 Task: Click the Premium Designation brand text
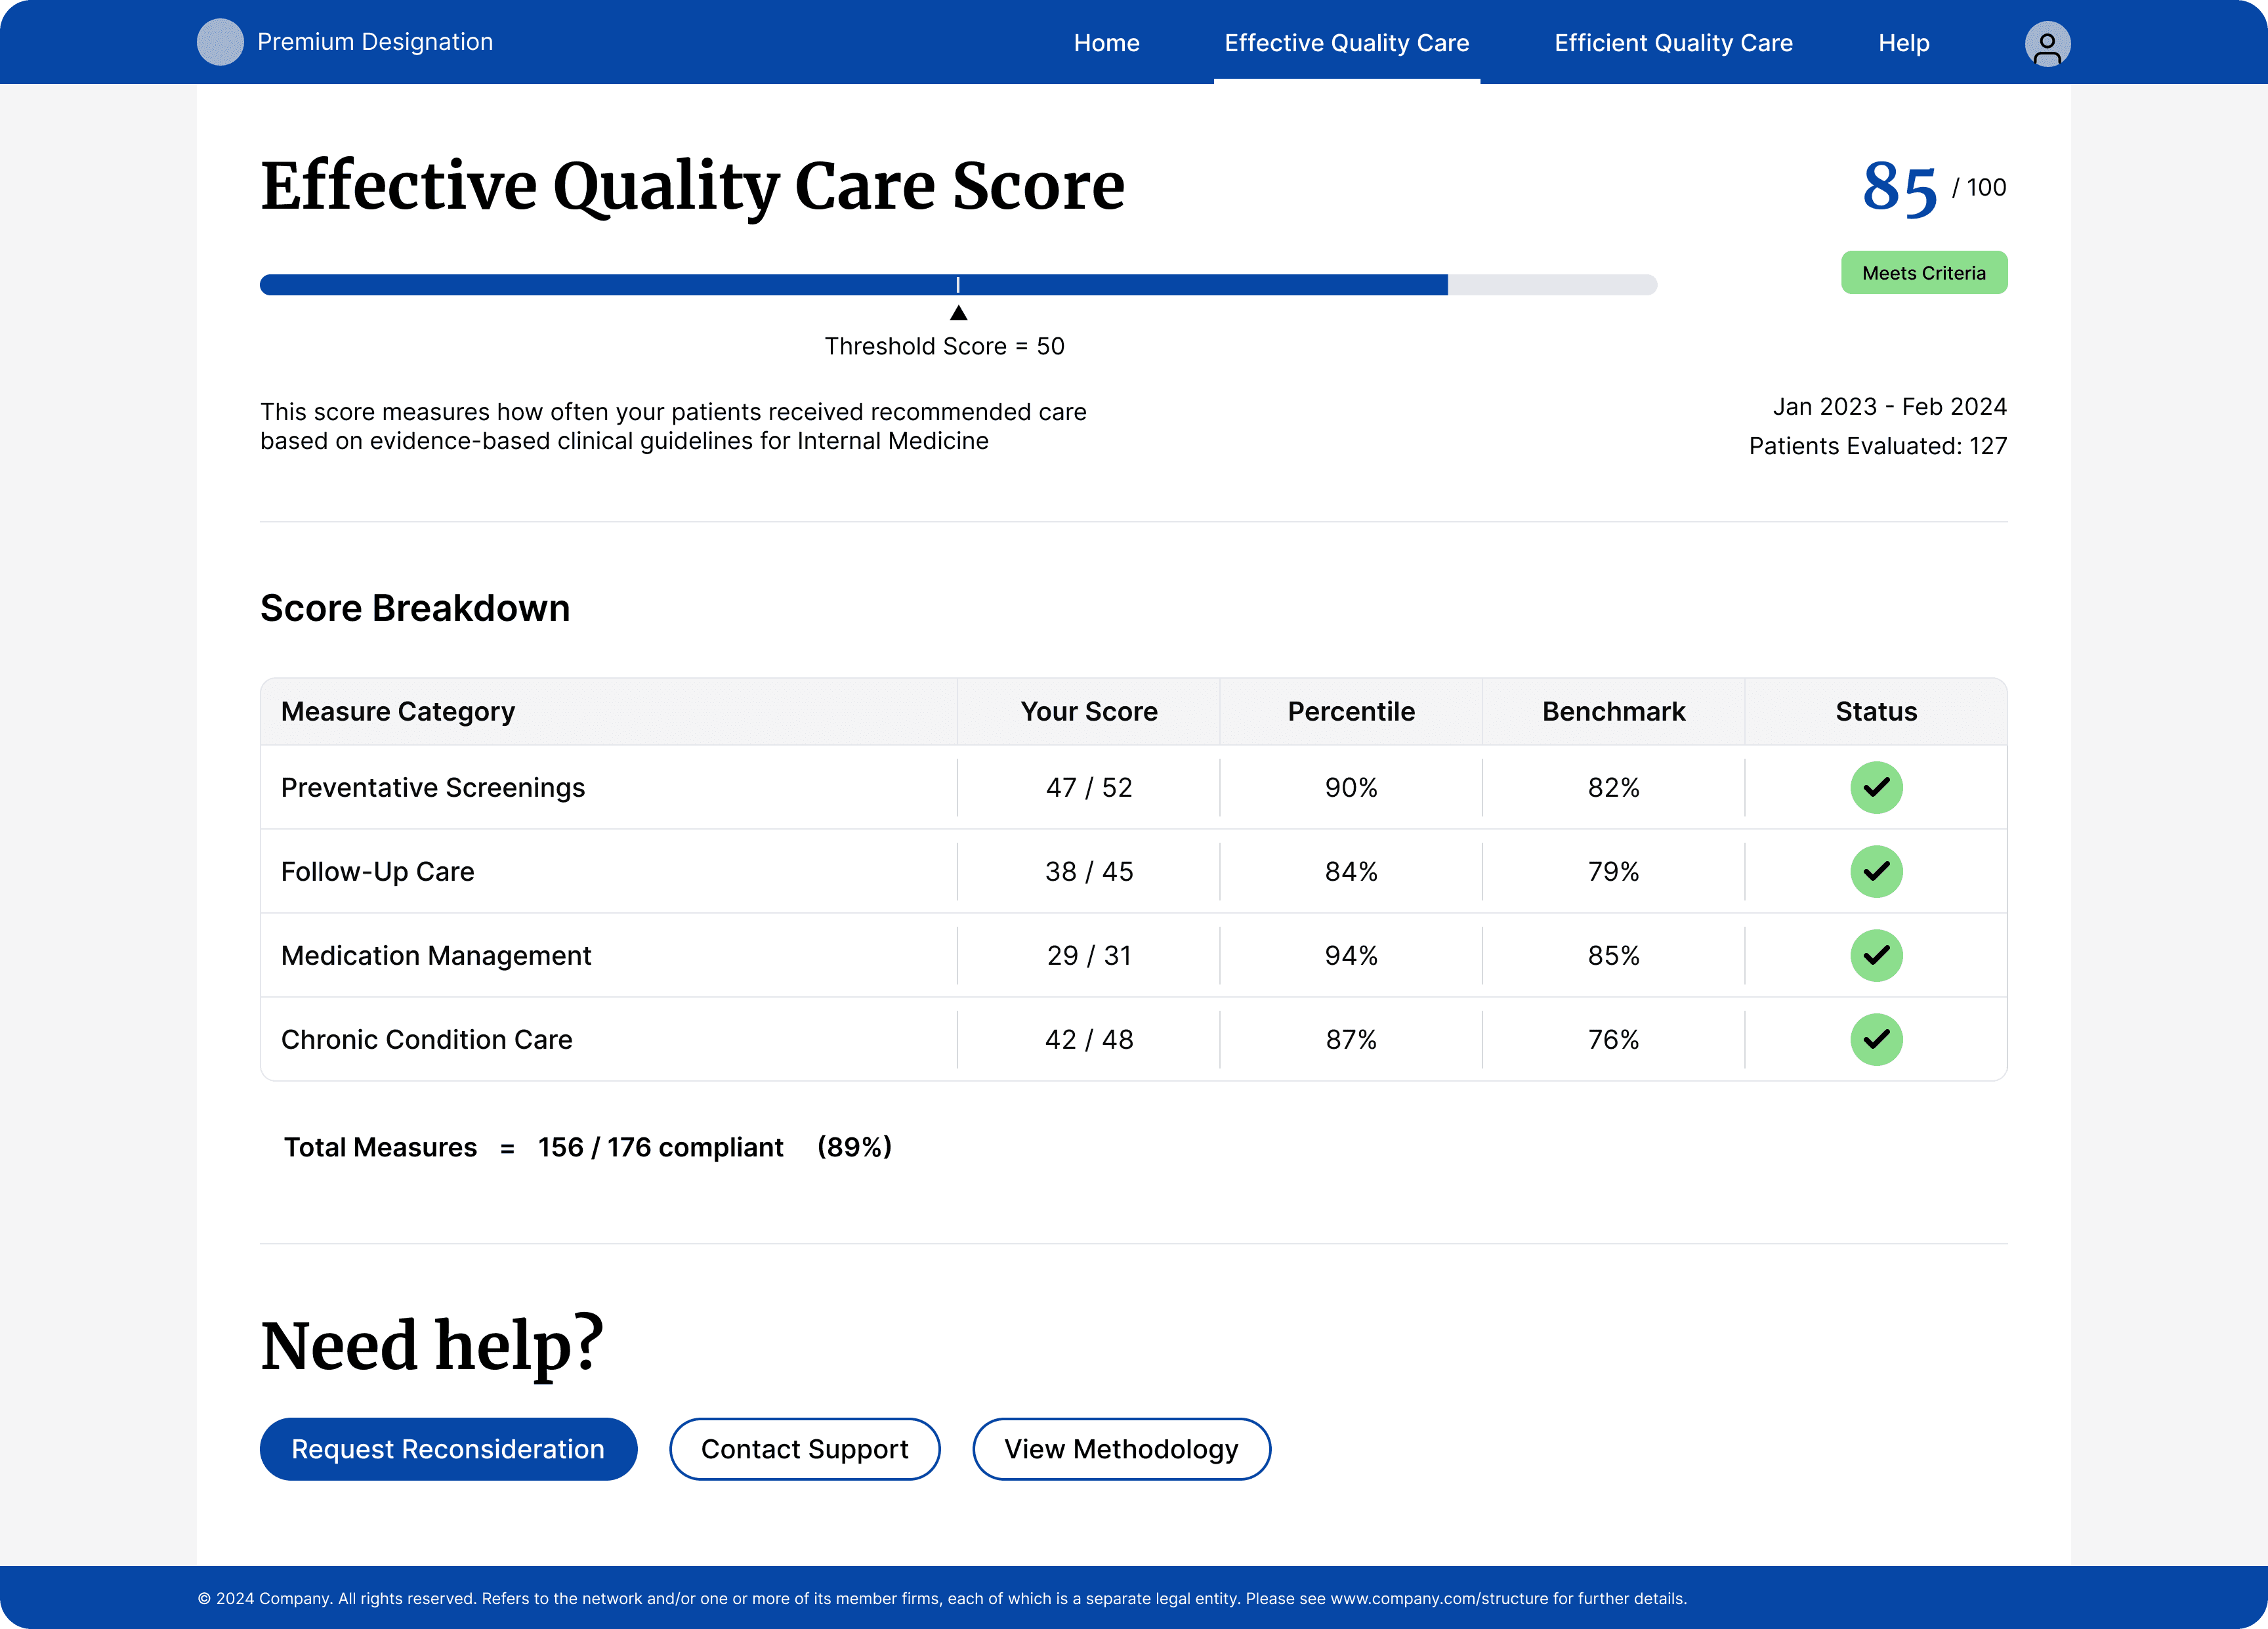point(375,42)
